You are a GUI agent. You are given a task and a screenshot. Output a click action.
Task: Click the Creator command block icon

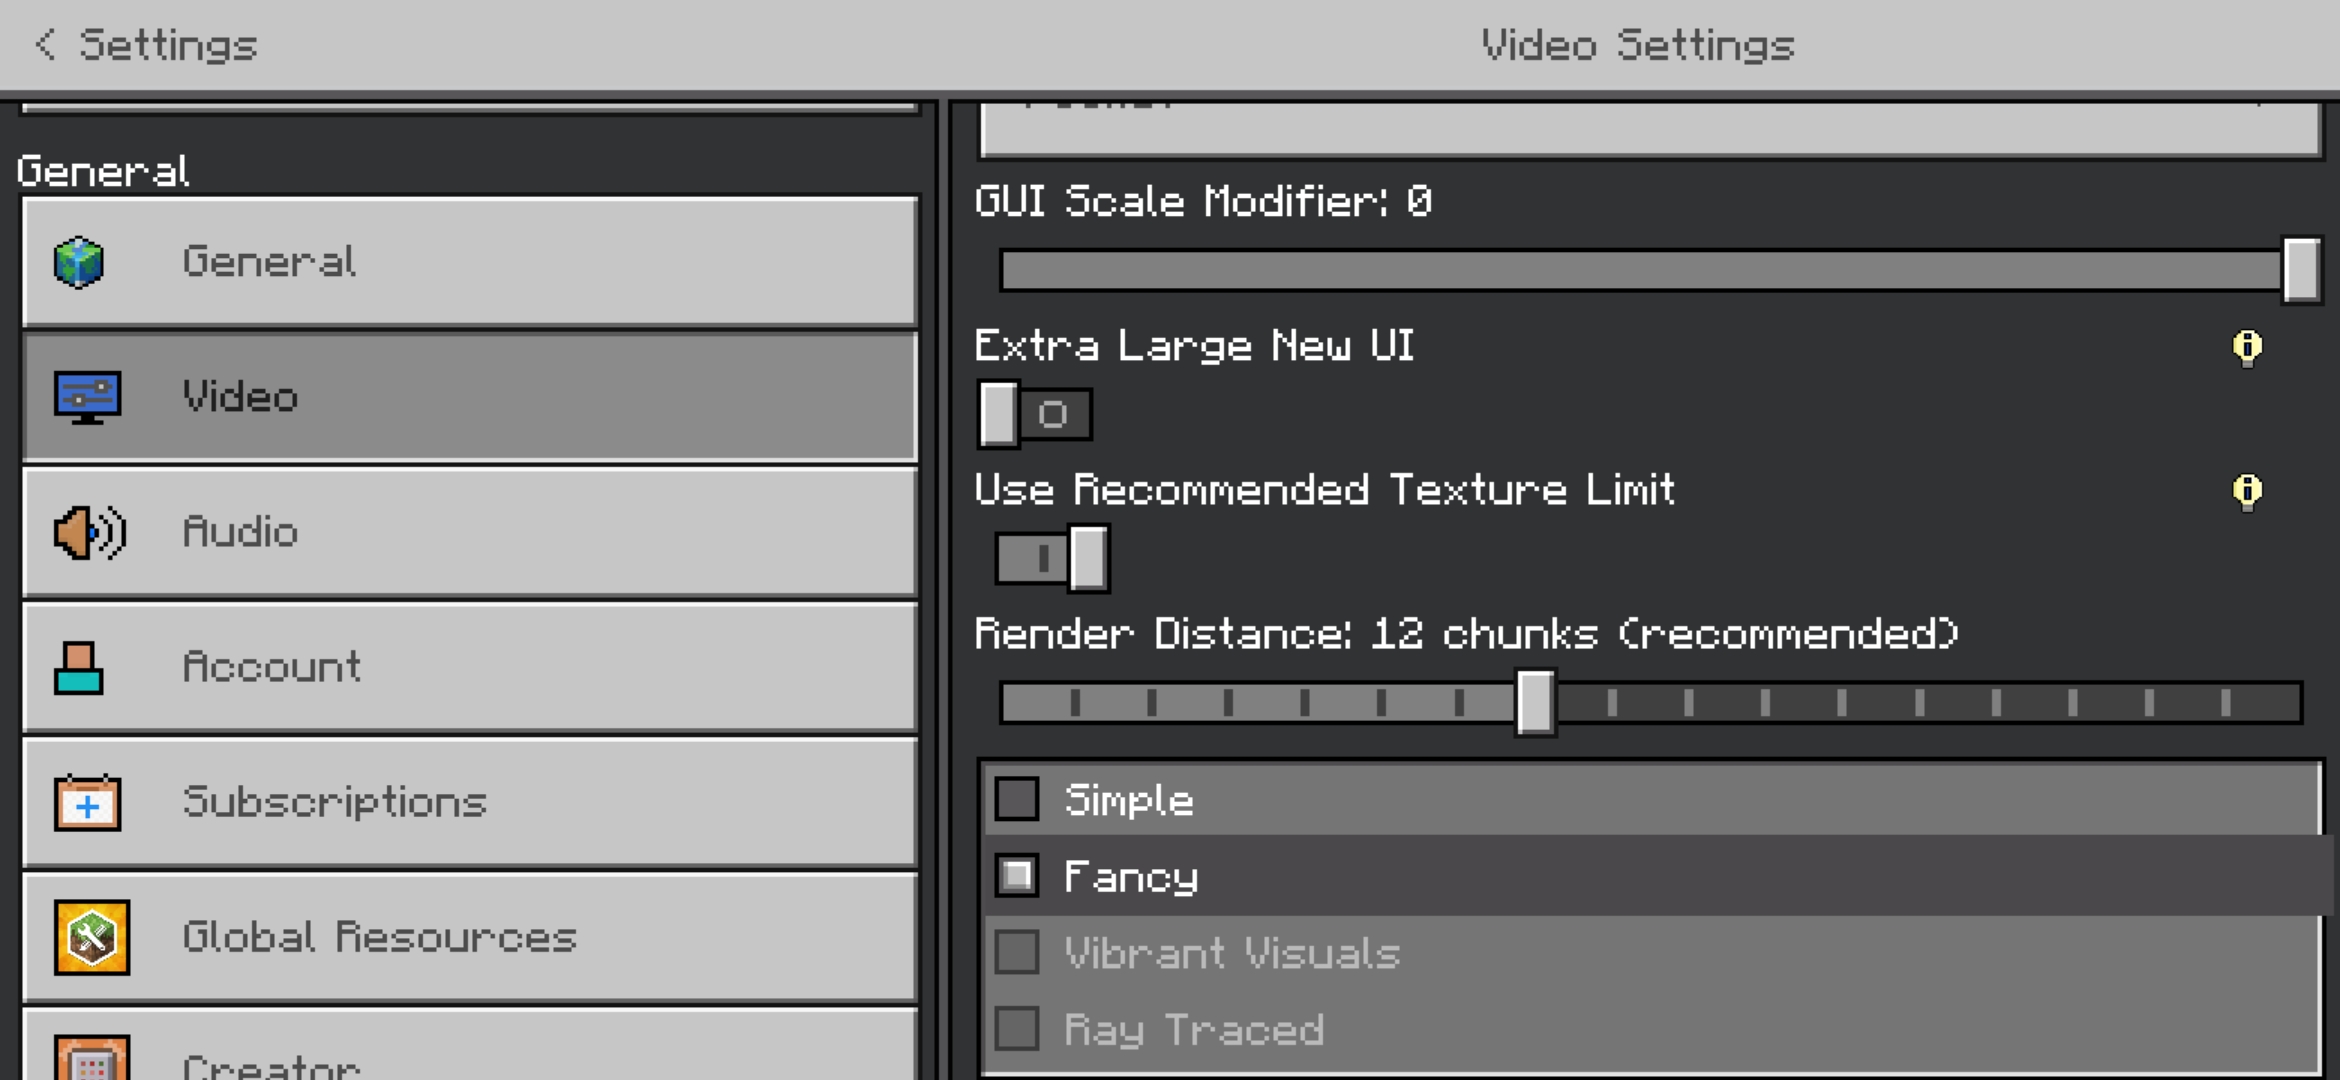[92, 1060]
